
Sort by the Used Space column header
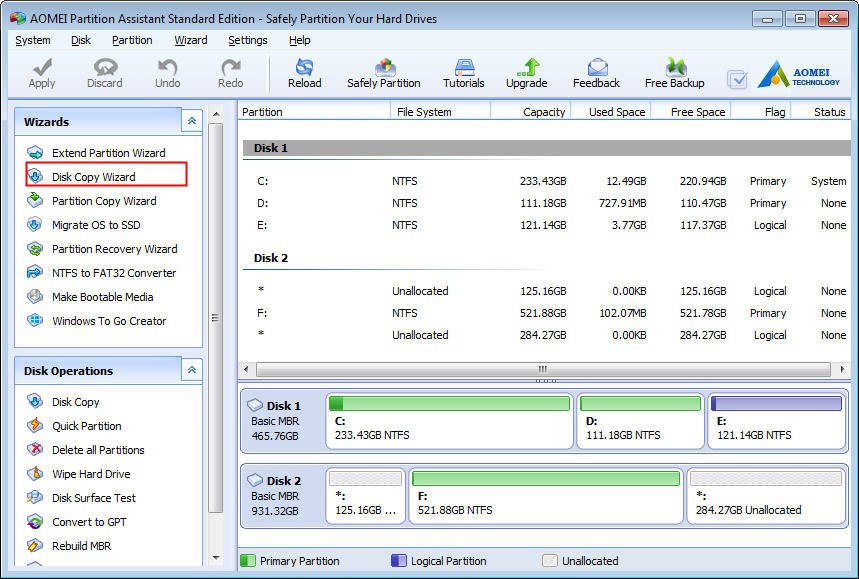tap(611, 112)
